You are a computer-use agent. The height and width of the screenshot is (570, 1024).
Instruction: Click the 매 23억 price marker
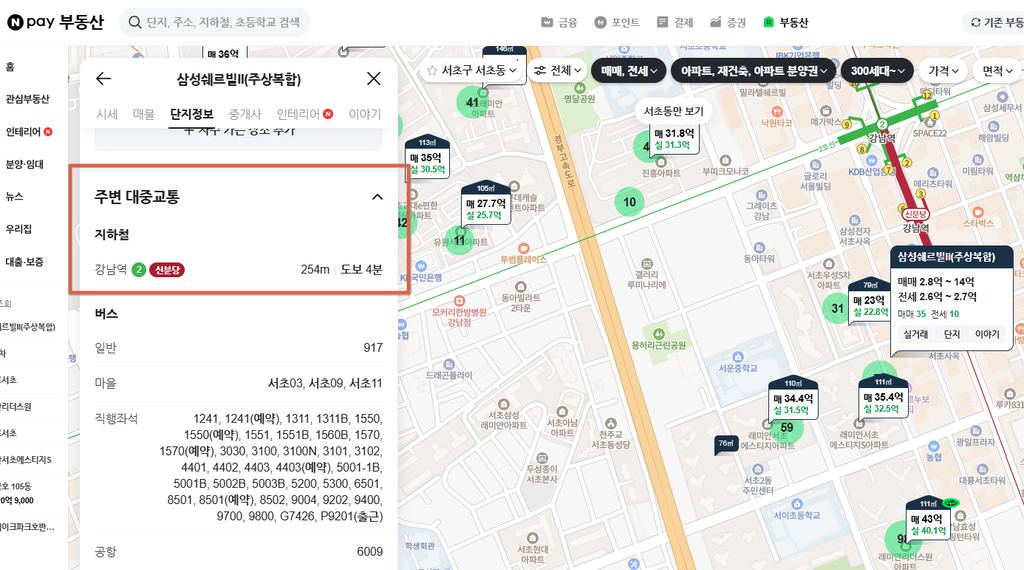(869, 302)
